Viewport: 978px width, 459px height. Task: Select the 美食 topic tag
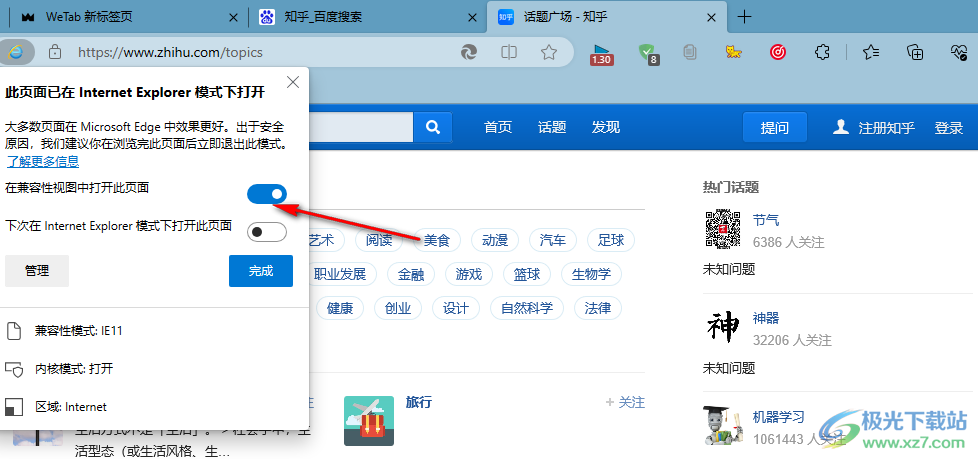[437, 240]
